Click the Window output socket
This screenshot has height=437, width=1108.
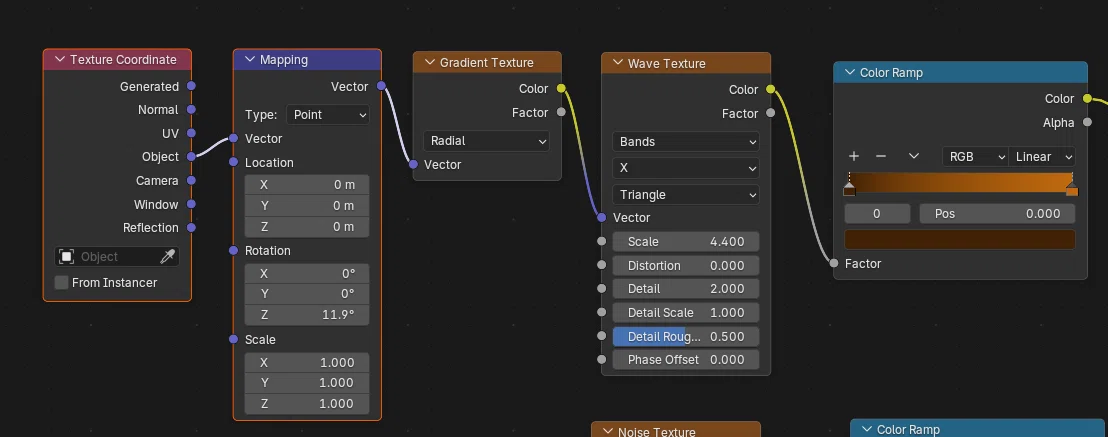(x=191, y=204)
